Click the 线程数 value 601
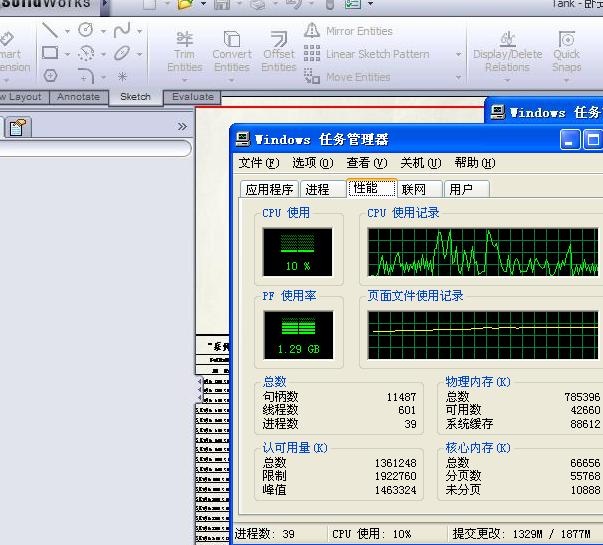The image size is (603, 545). coord(407,410)
